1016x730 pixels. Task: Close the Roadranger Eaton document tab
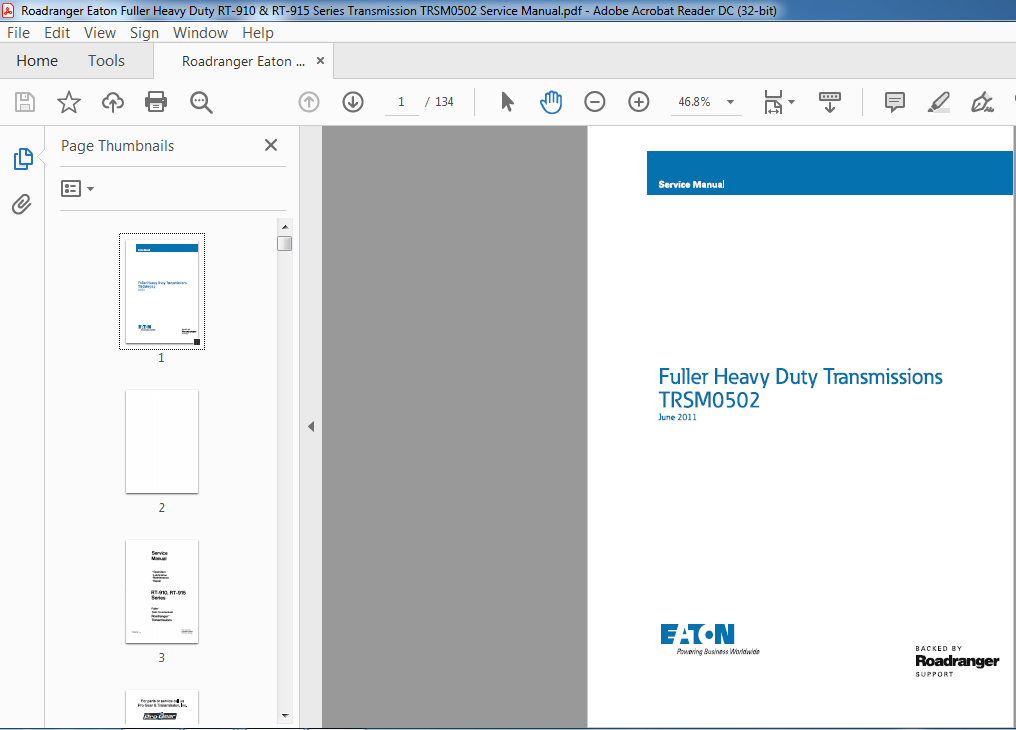coord(320,61)
